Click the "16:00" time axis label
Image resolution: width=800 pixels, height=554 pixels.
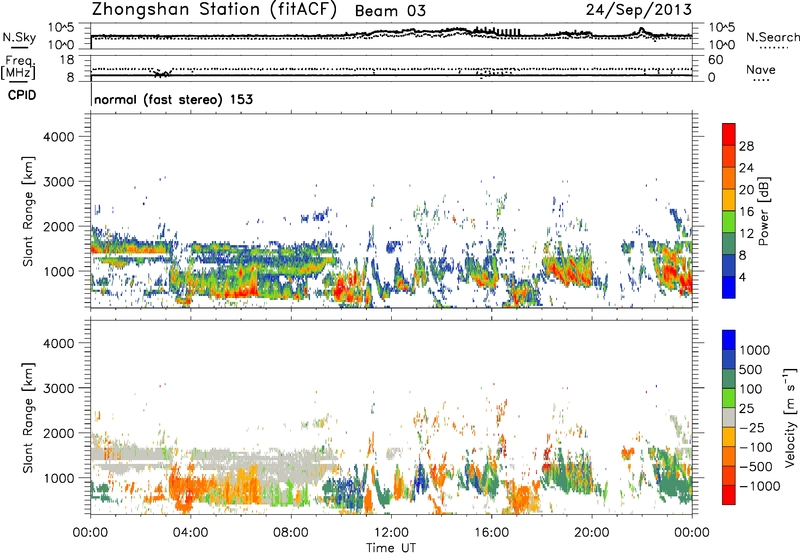point(491,533)
